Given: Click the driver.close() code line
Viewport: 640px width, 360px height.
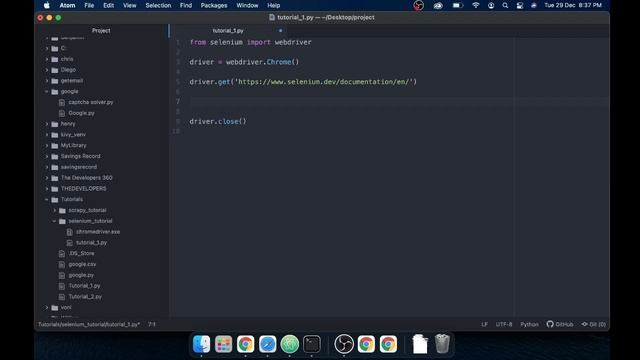Looking at the screenshot, I should tap(218, 121).
